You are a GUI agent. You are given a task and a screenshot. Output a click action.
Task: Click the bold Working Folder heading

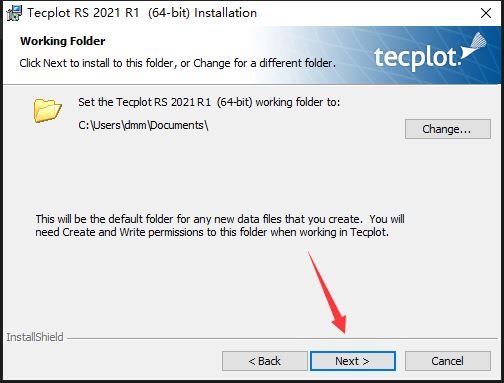pyautogui.click(x=63, y=41)
